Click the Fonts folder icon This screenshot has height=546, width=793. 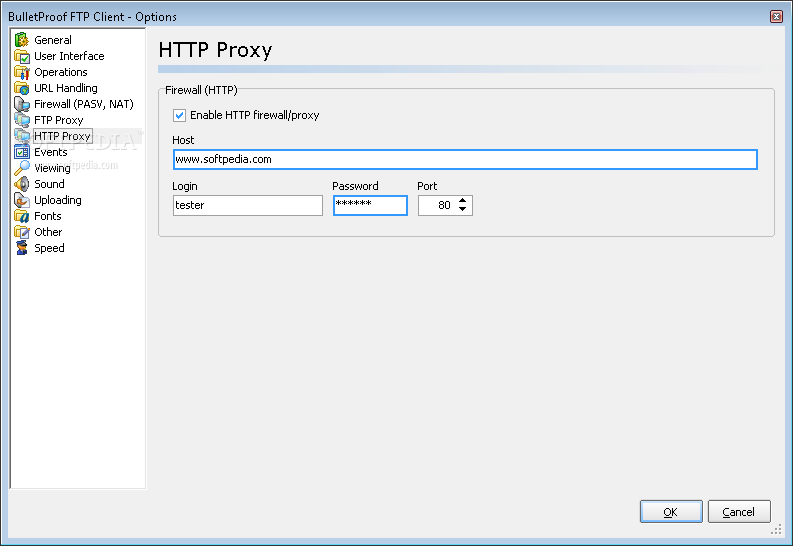[x=22, y=216]
